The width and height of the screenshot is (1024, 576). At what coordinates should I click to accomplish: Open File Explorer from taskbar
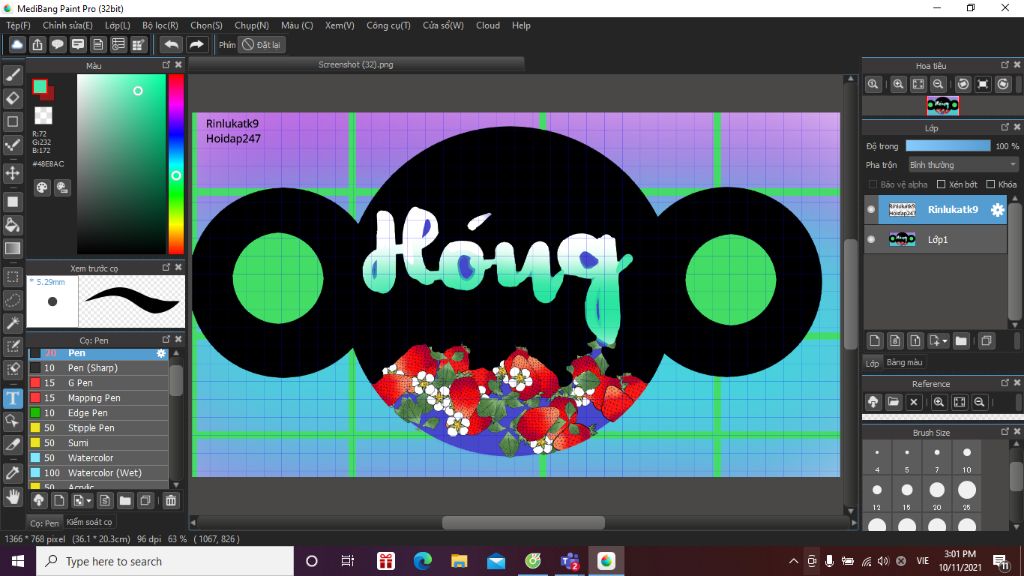point(459,561)
